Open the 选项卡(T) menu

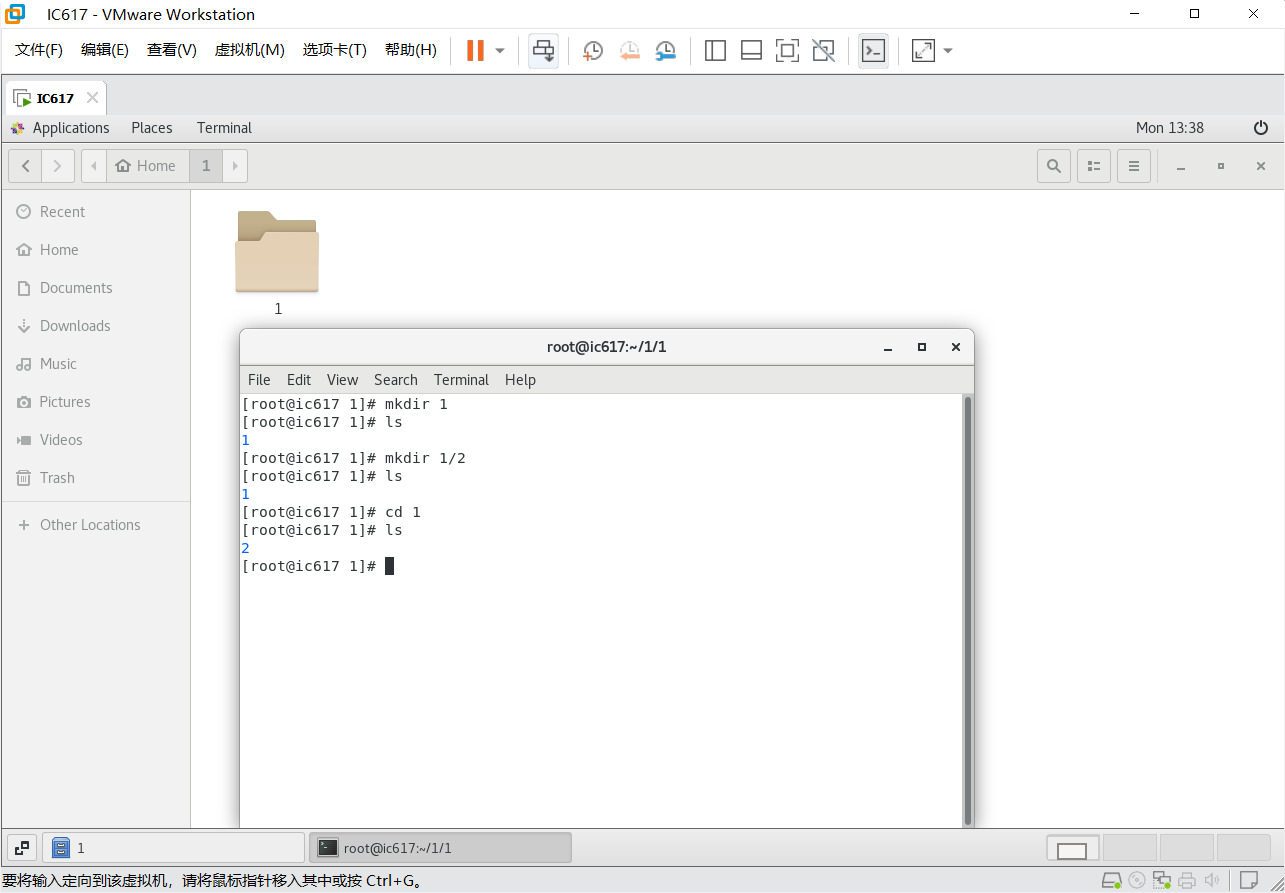335,50
